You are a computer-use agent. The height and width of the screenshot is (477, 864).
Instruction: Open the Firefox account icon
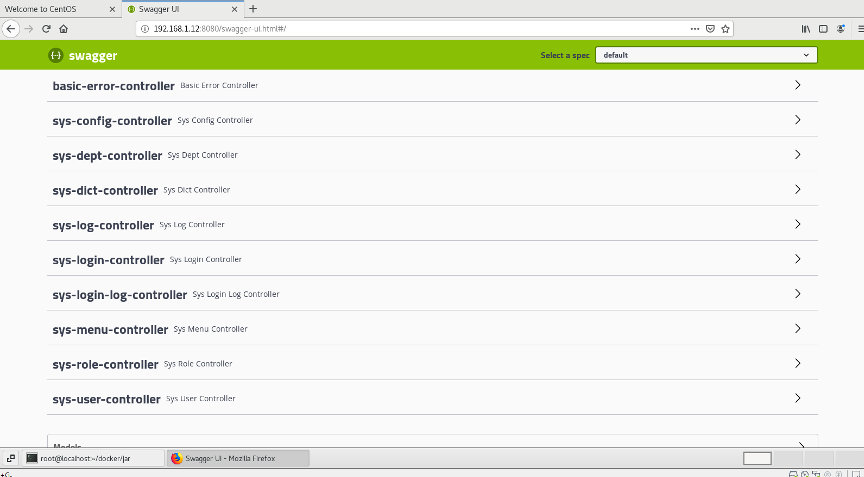click(x=840, y=29)
